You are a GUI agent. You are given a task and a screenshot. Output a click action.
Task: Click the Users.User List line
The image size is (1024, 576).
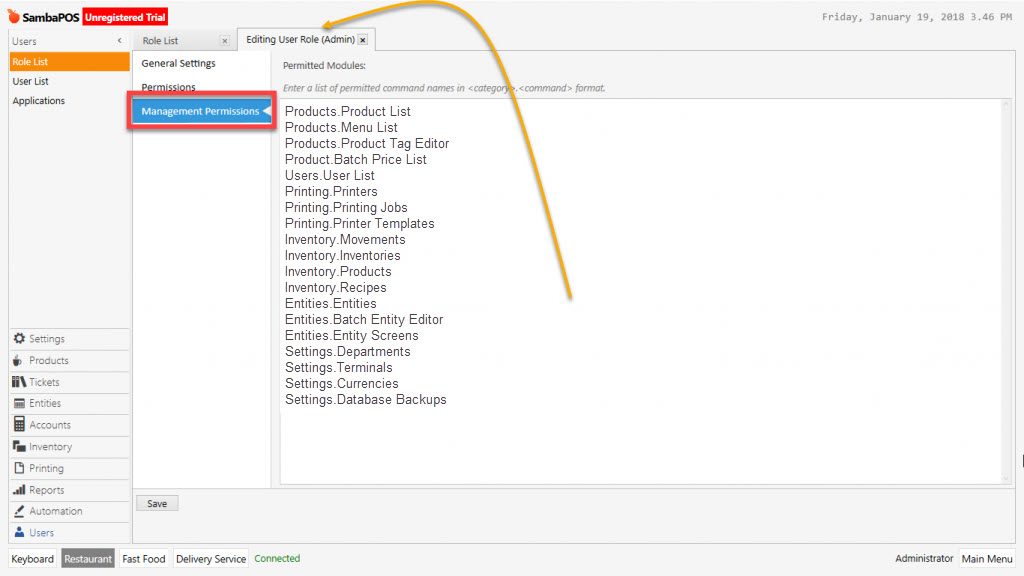point(330,176)
